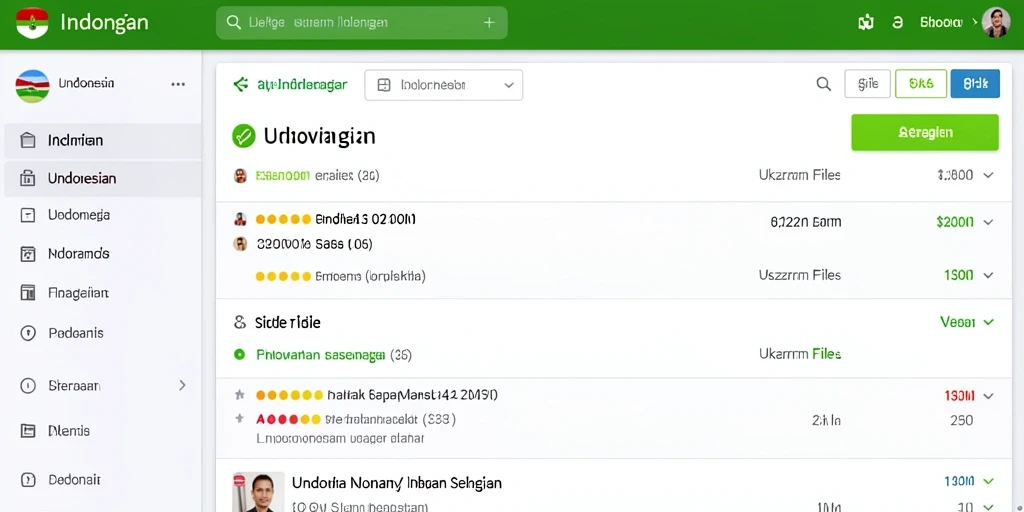Open the Undorha Nonany Inboan Sehgian entry
This screenshot has width=1024, height=512.
click(396, 483)
